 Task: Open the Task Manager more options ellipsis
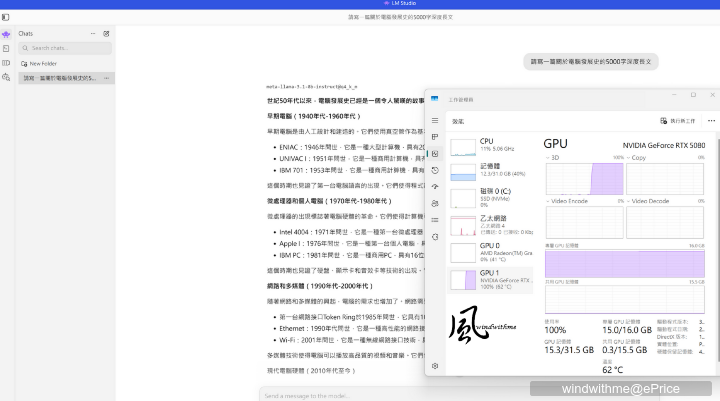[711, 121]
